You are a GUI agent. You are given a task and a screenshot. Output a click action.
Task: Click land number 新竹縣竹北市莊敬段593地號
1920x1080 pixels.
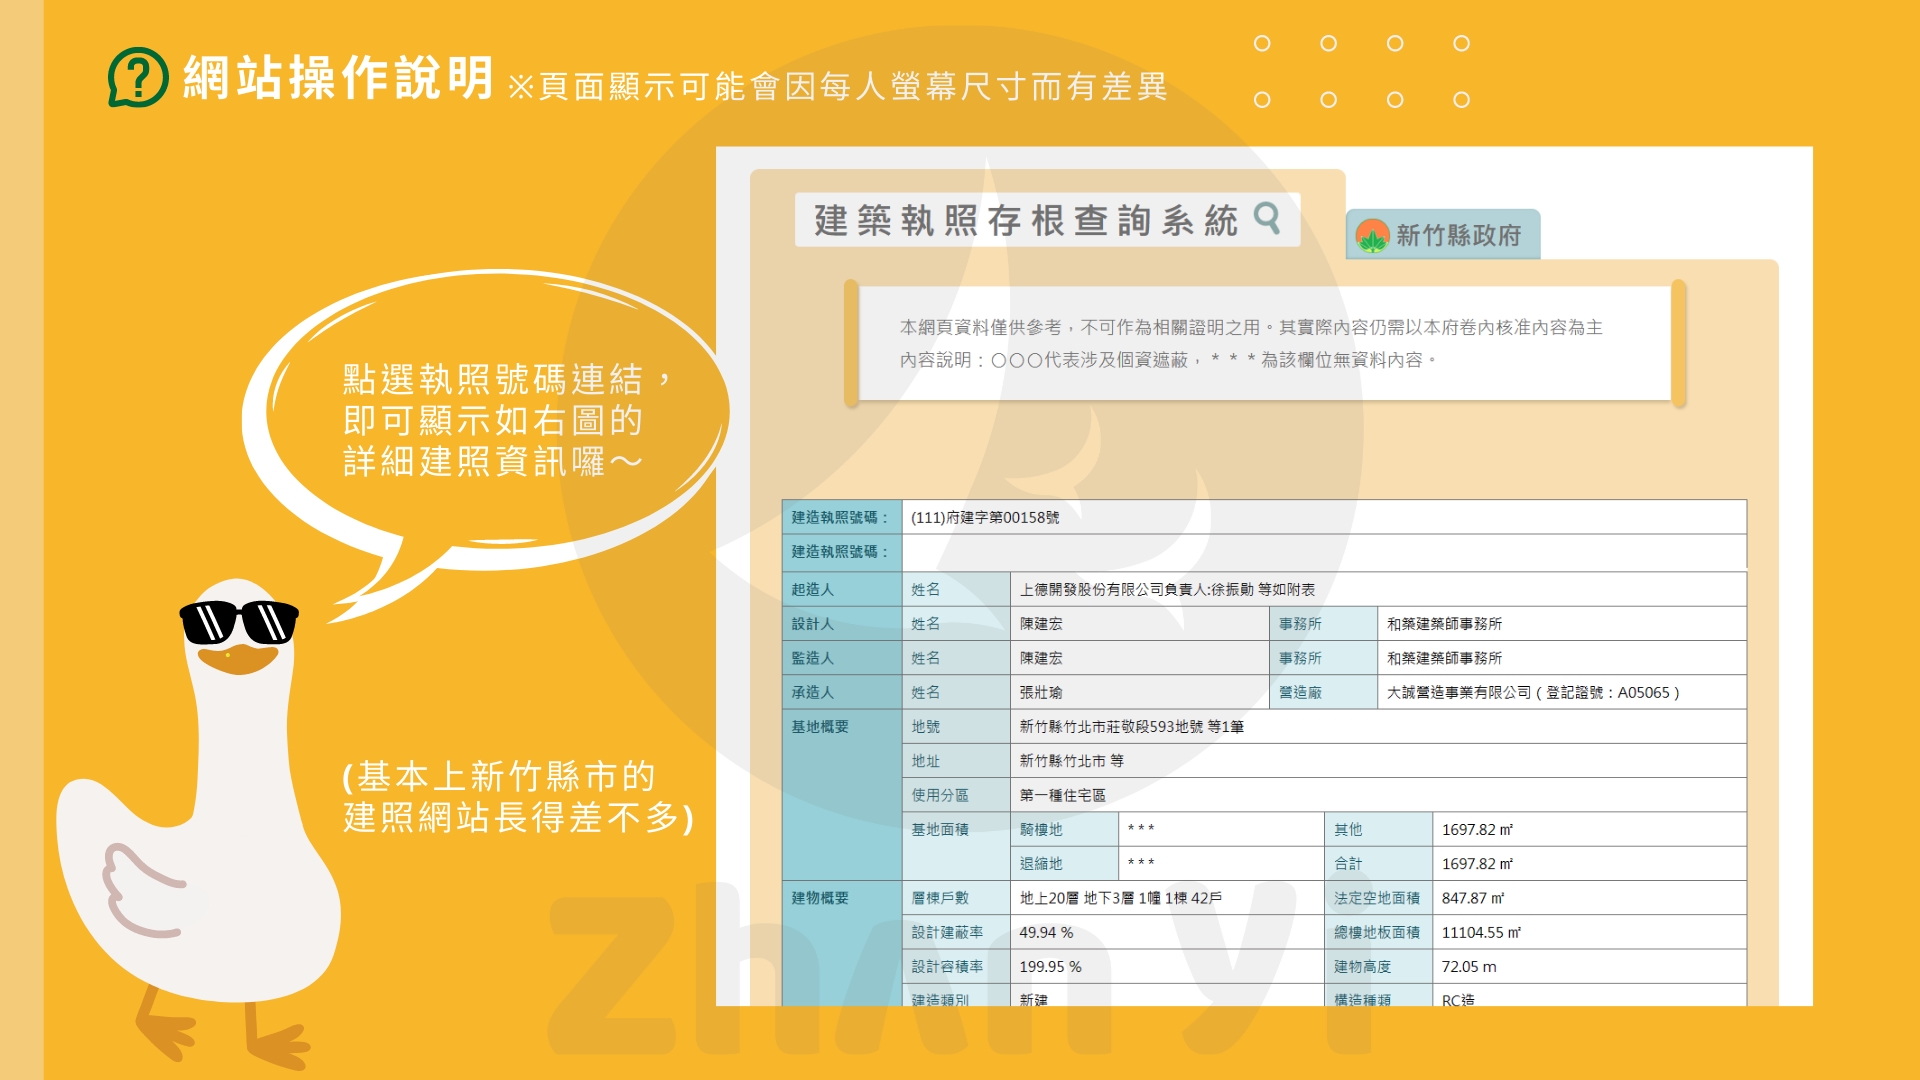(1111, 726)
